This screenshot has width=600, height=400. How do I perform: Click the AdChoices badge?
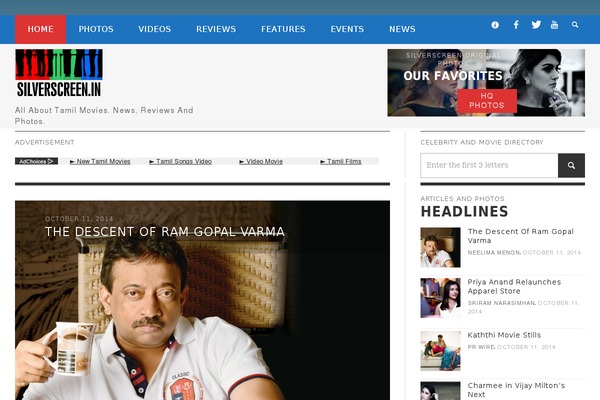point(36,161)
